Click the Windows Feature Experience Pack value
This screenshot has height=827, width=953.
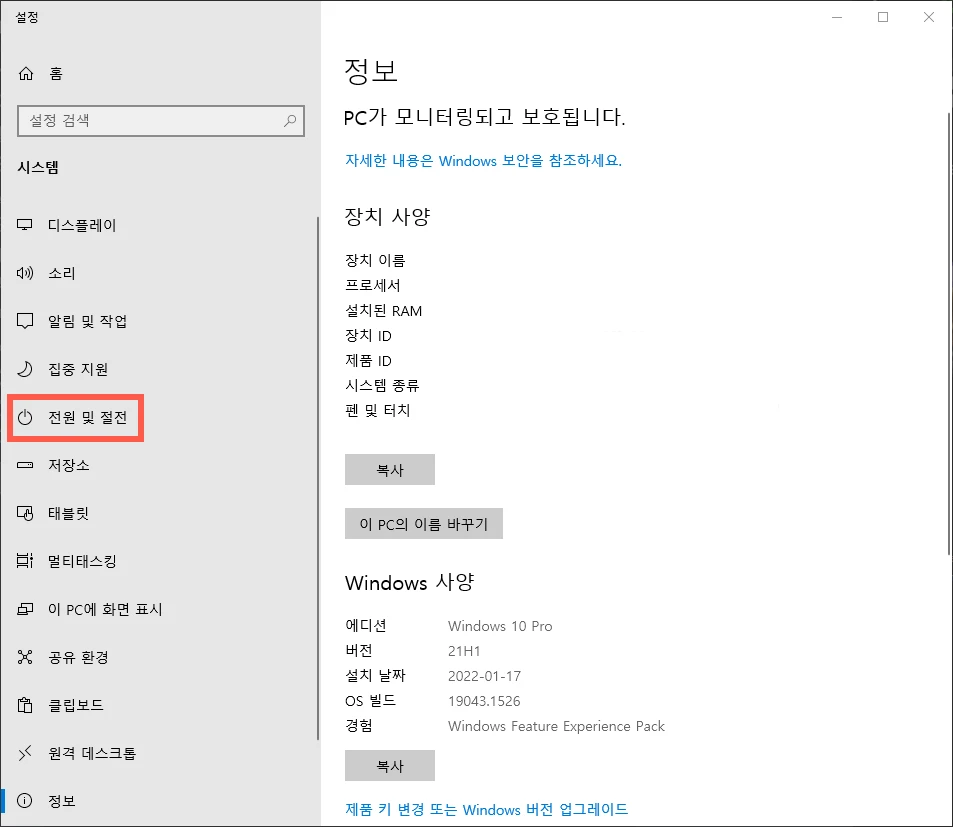(x=556, y=726)
